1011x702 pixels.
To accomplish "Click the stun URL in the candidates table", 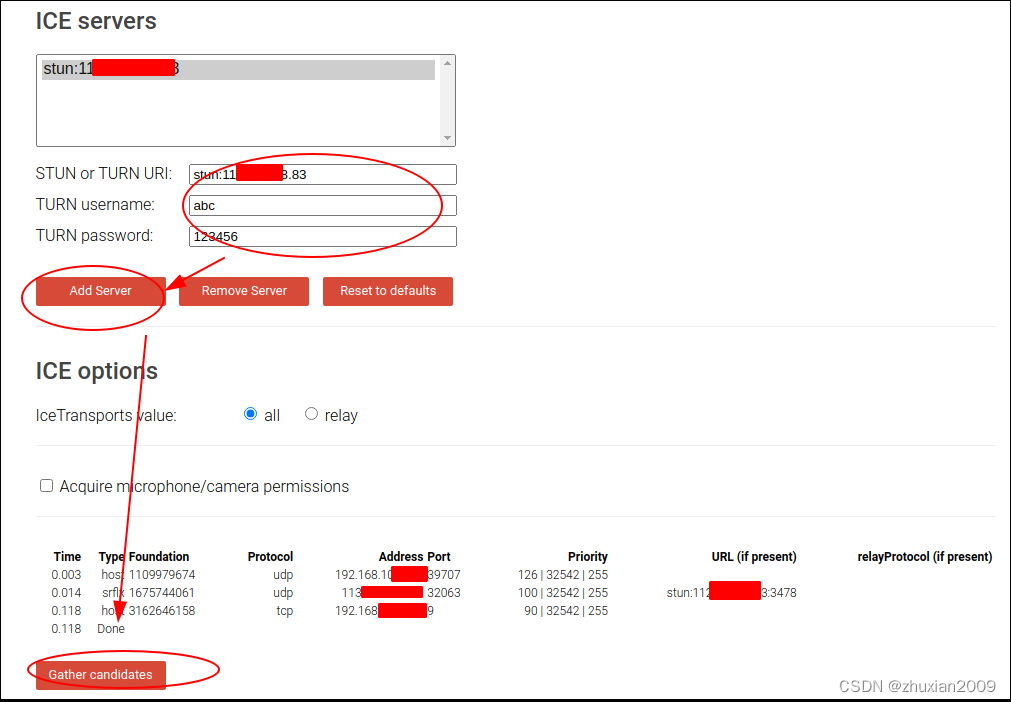I will tap(730, 592).
